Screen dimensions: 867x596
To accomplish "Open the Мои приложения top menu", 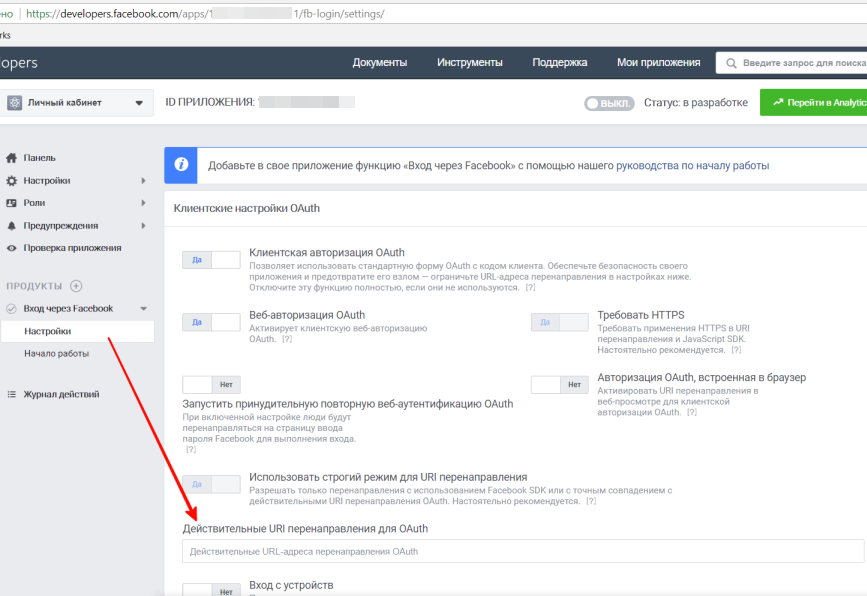I will point(659,62).
